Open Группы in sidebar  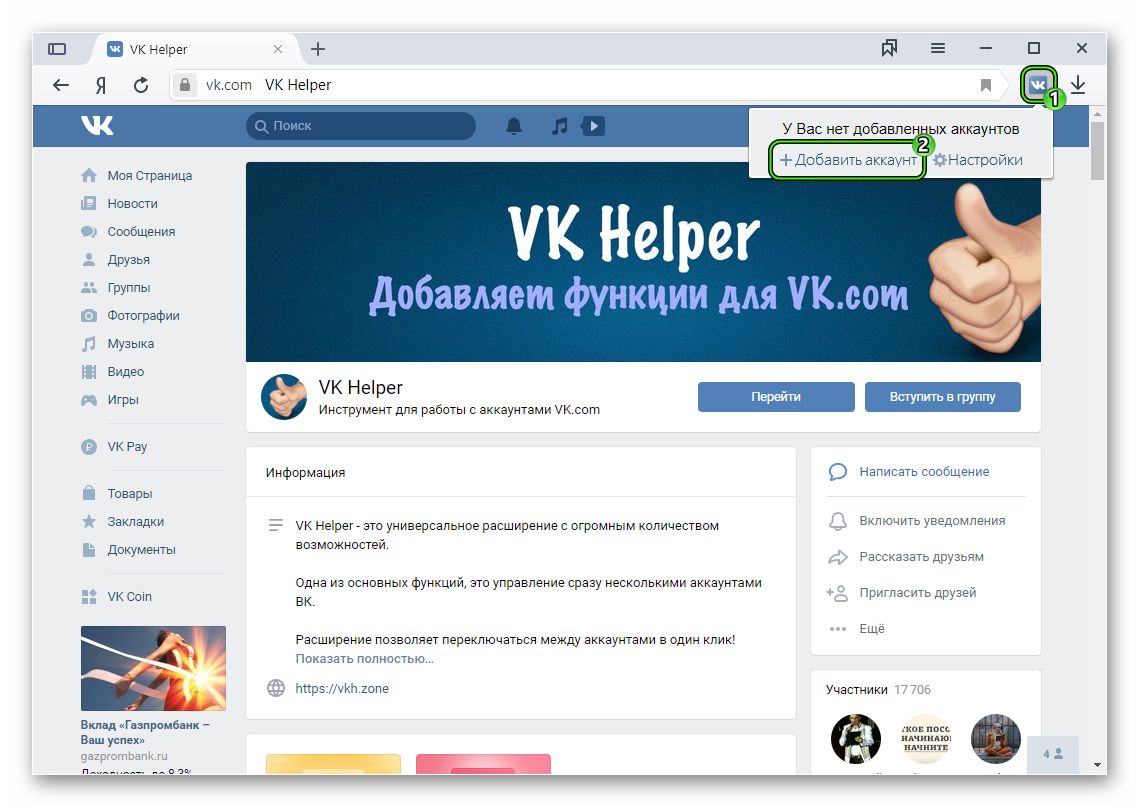pyautogui.click(x=115, y=288)
